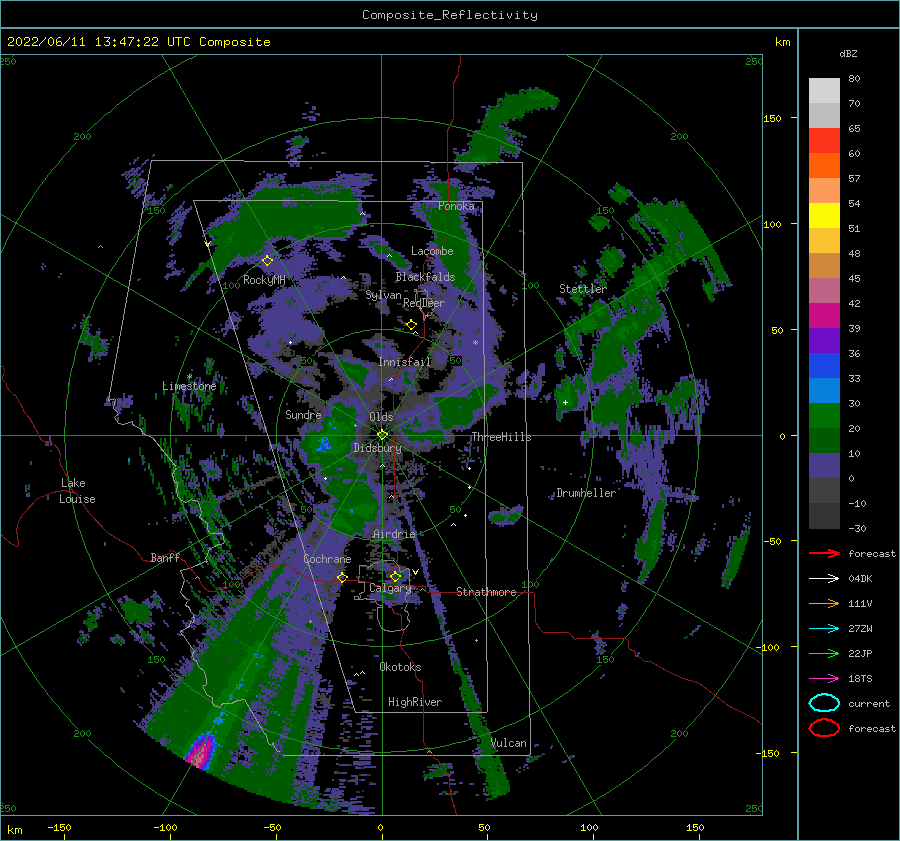Select the yellow diamond marker below RedDeer
The width and height of the screenshot is (900, 841).
pyautogui.click(x=411, y=325)
